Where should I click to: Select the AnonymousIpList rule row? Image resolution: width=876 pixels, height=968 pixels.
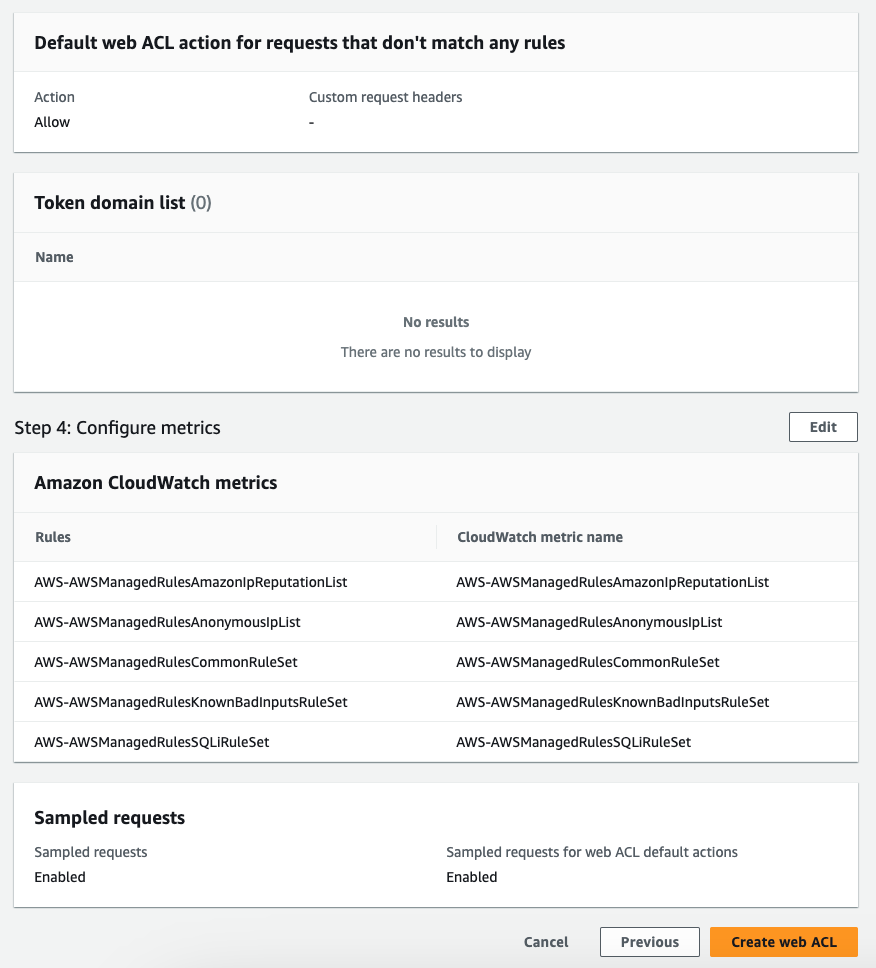coord(436,622)
